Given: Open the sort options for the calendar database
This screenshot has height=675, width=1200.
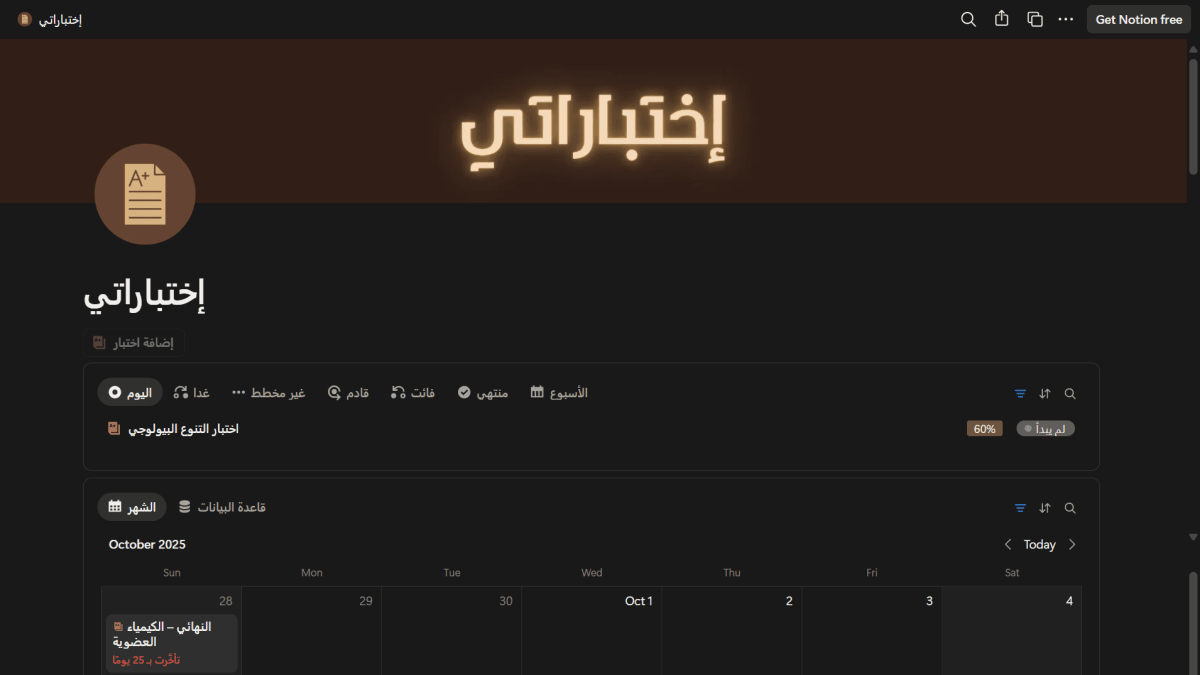Looking at the screenshot, I should (1045, 508).
